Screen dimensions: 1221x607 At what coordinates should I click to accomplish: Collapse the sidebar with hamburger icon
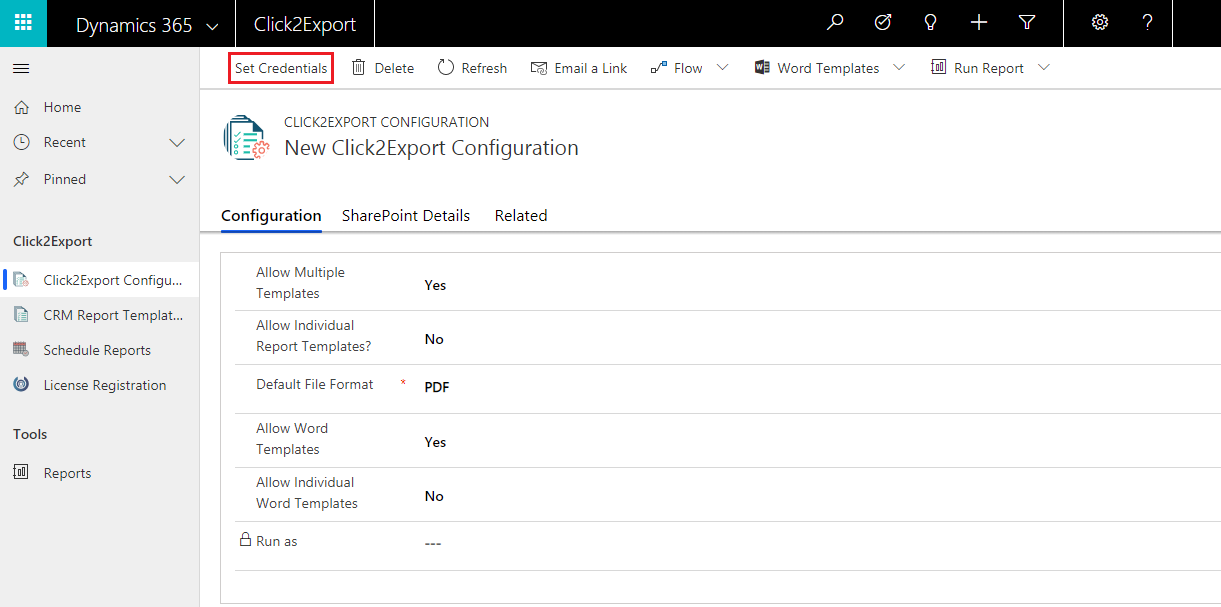coord(21,68)
